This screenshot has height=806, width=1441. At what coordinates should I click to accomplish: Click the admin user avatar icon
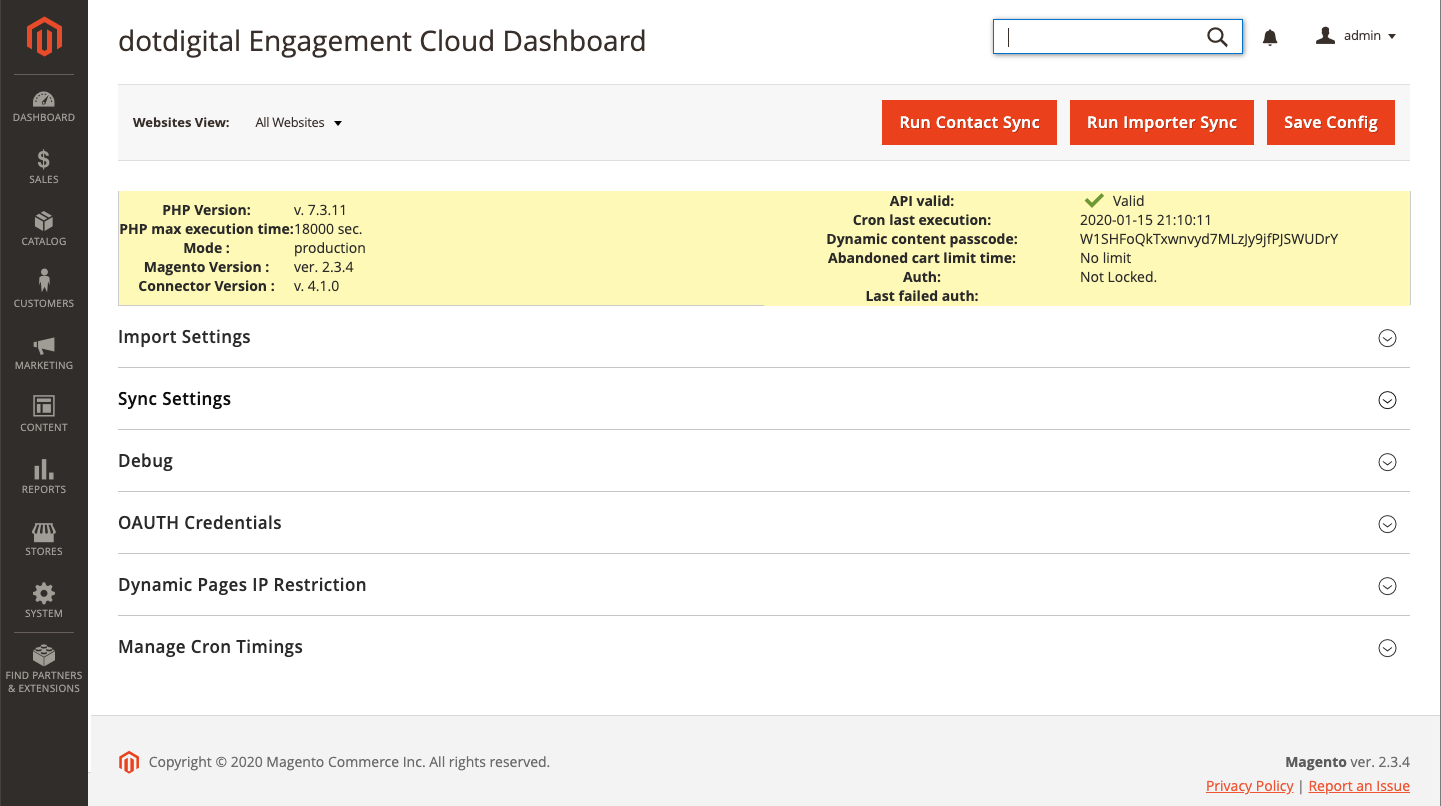(x=1326, y=36)
